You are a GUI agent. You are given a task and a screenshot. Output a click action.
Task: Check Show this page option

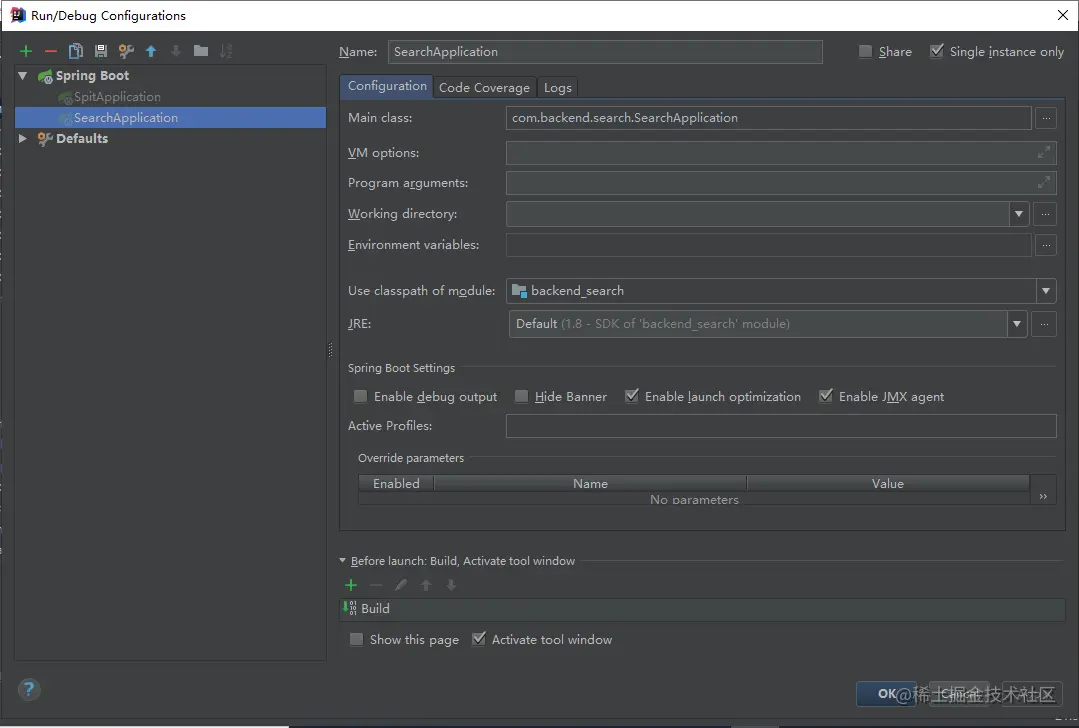coord(356,639)
